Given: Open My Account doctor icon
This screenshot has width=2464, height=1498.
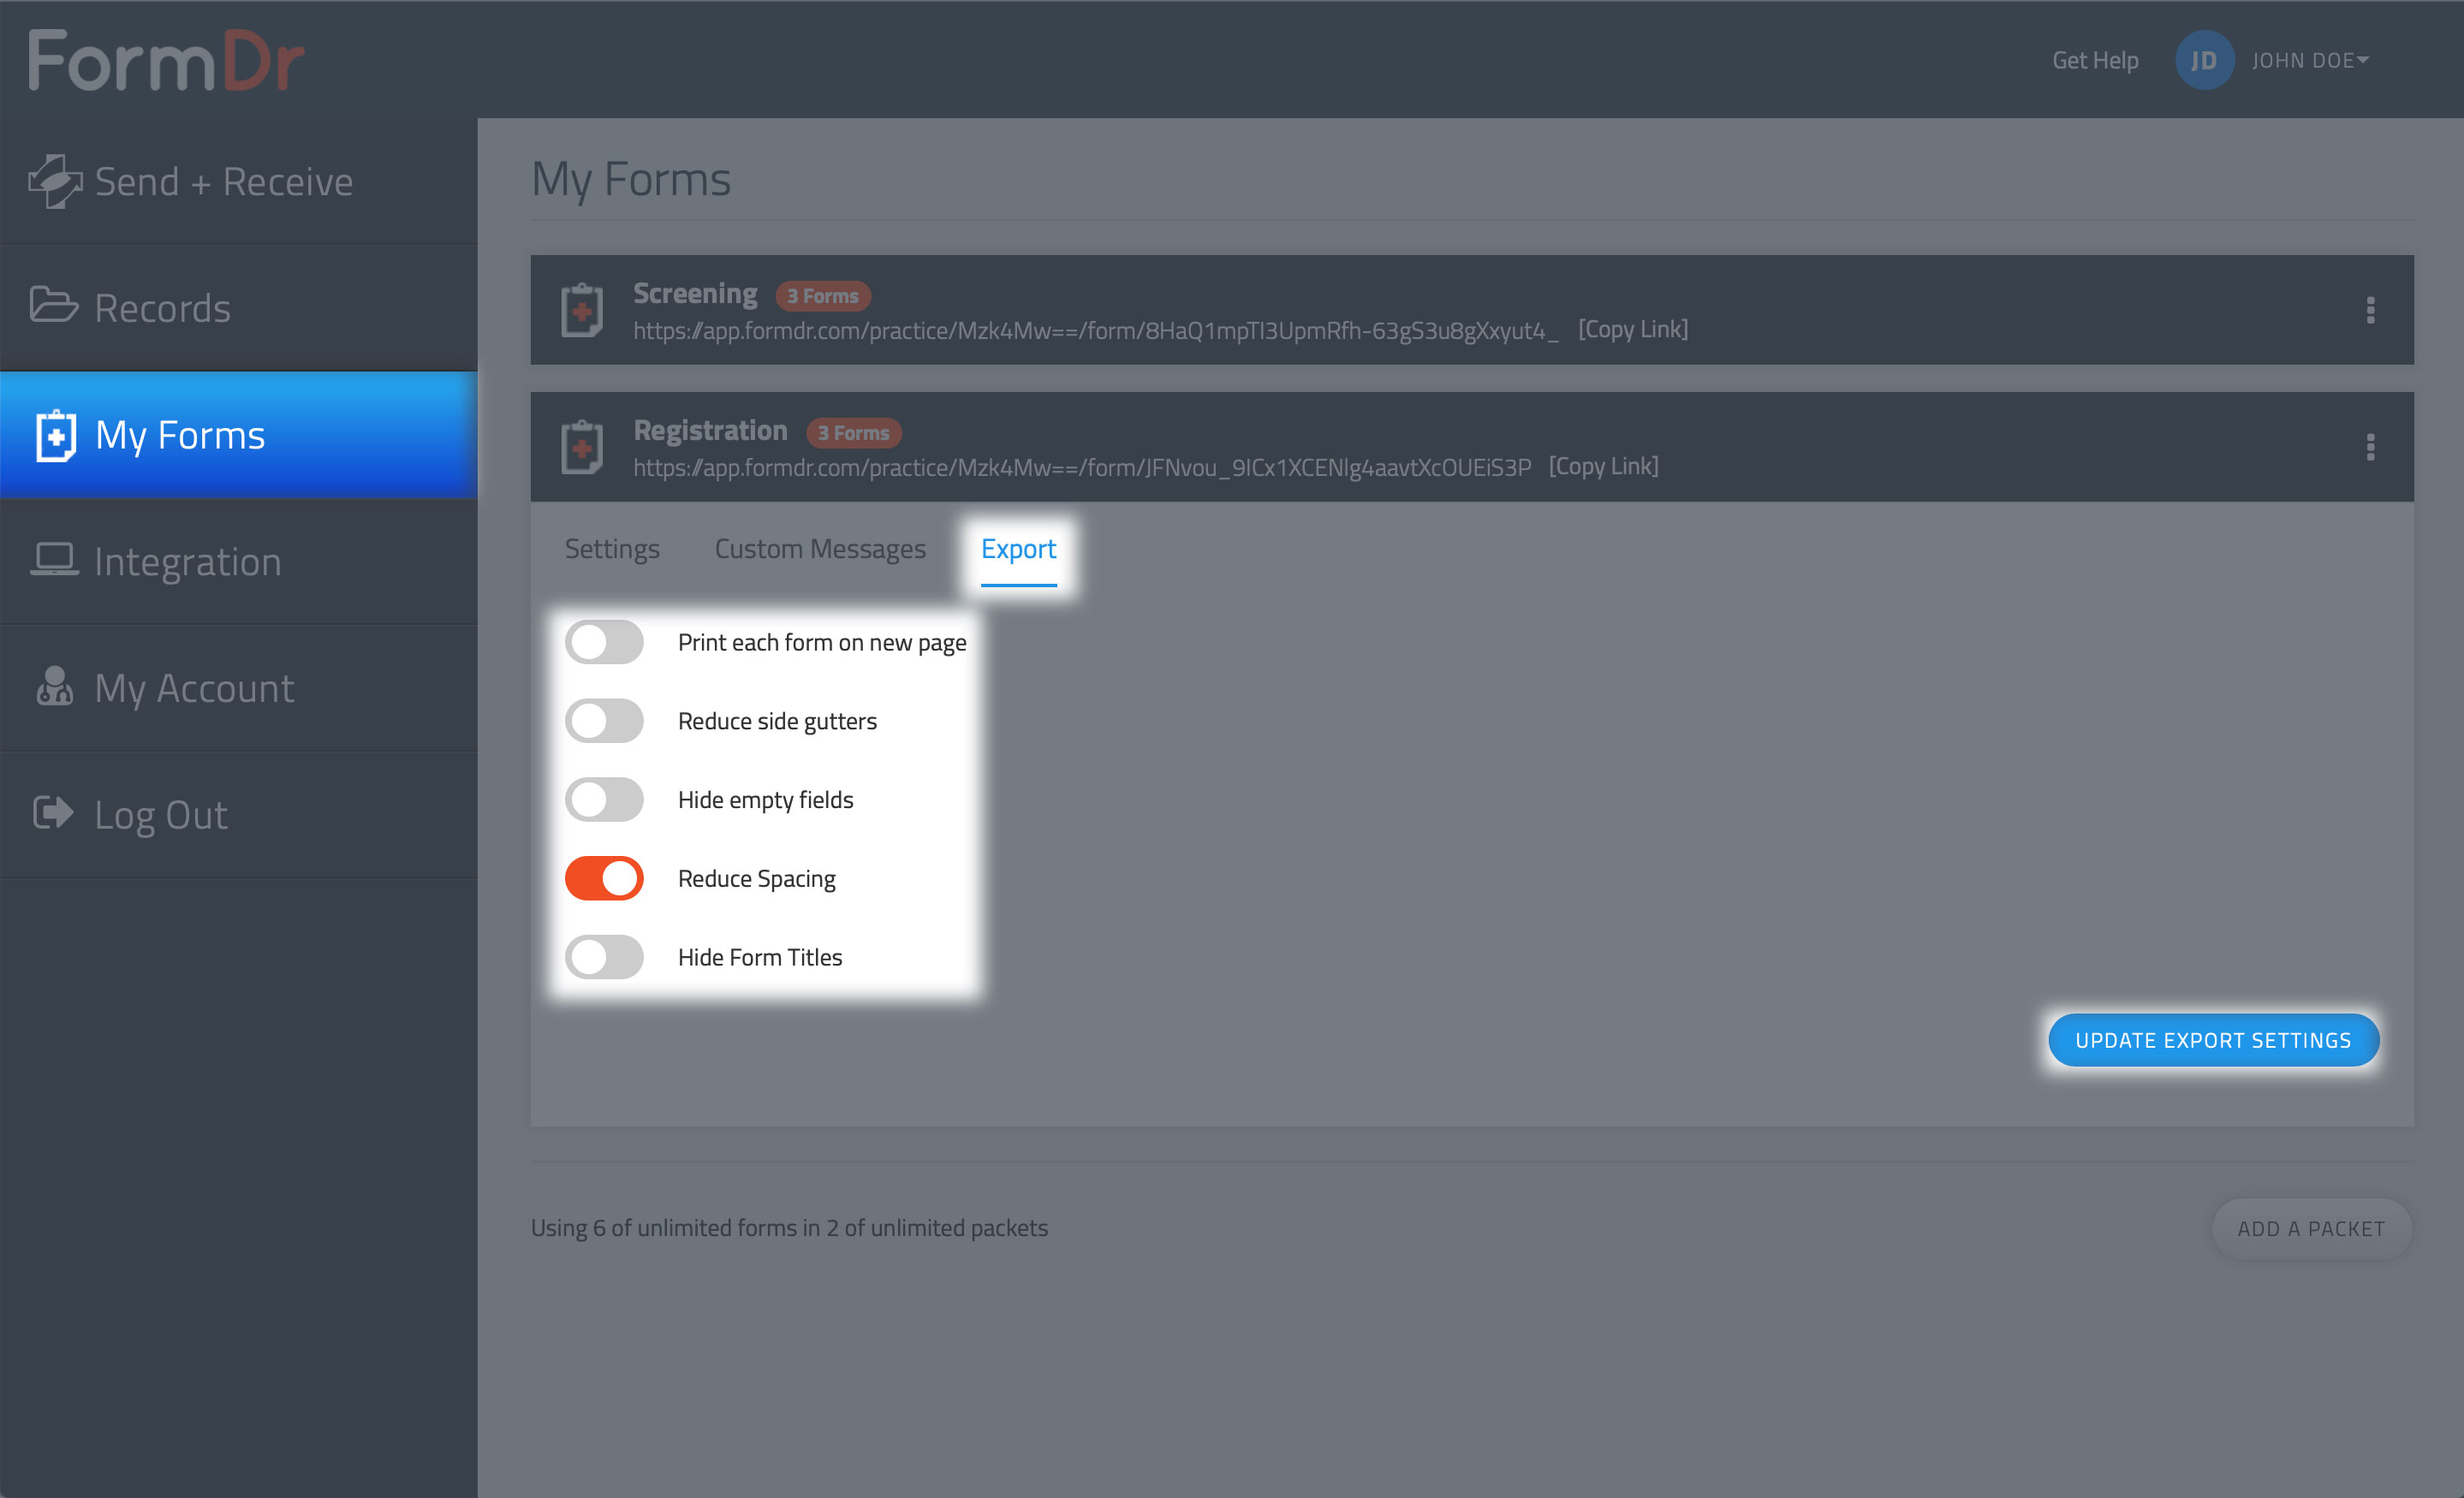Looking at the screenshot, I should point(54,687).
